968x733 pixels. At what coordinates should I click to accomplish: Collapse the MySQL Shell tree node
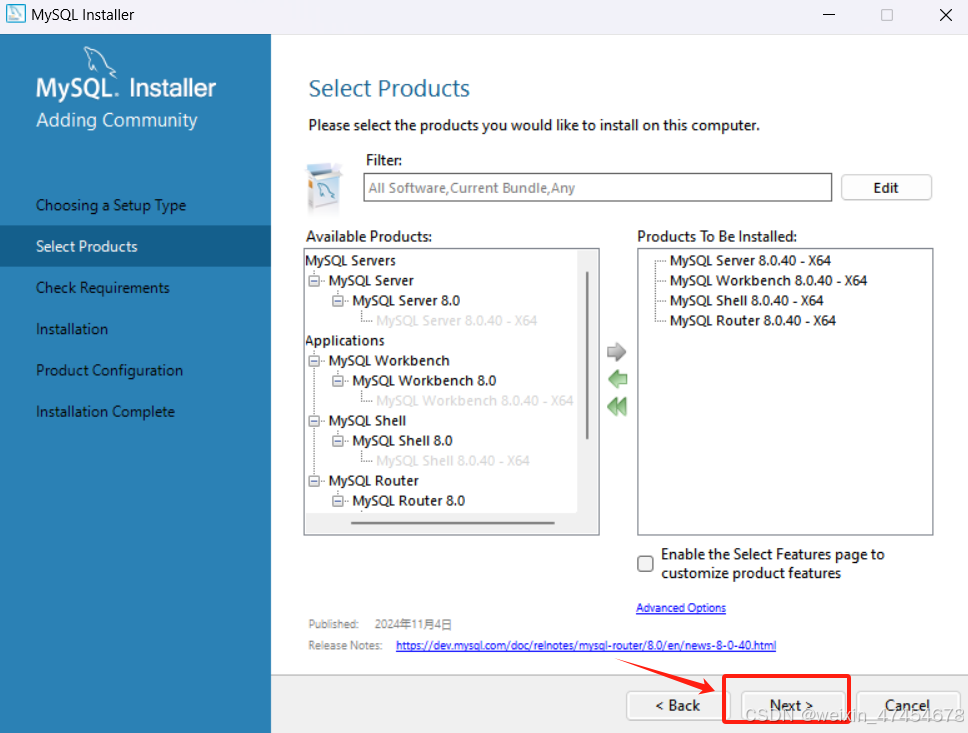click(x=314, y=421)
